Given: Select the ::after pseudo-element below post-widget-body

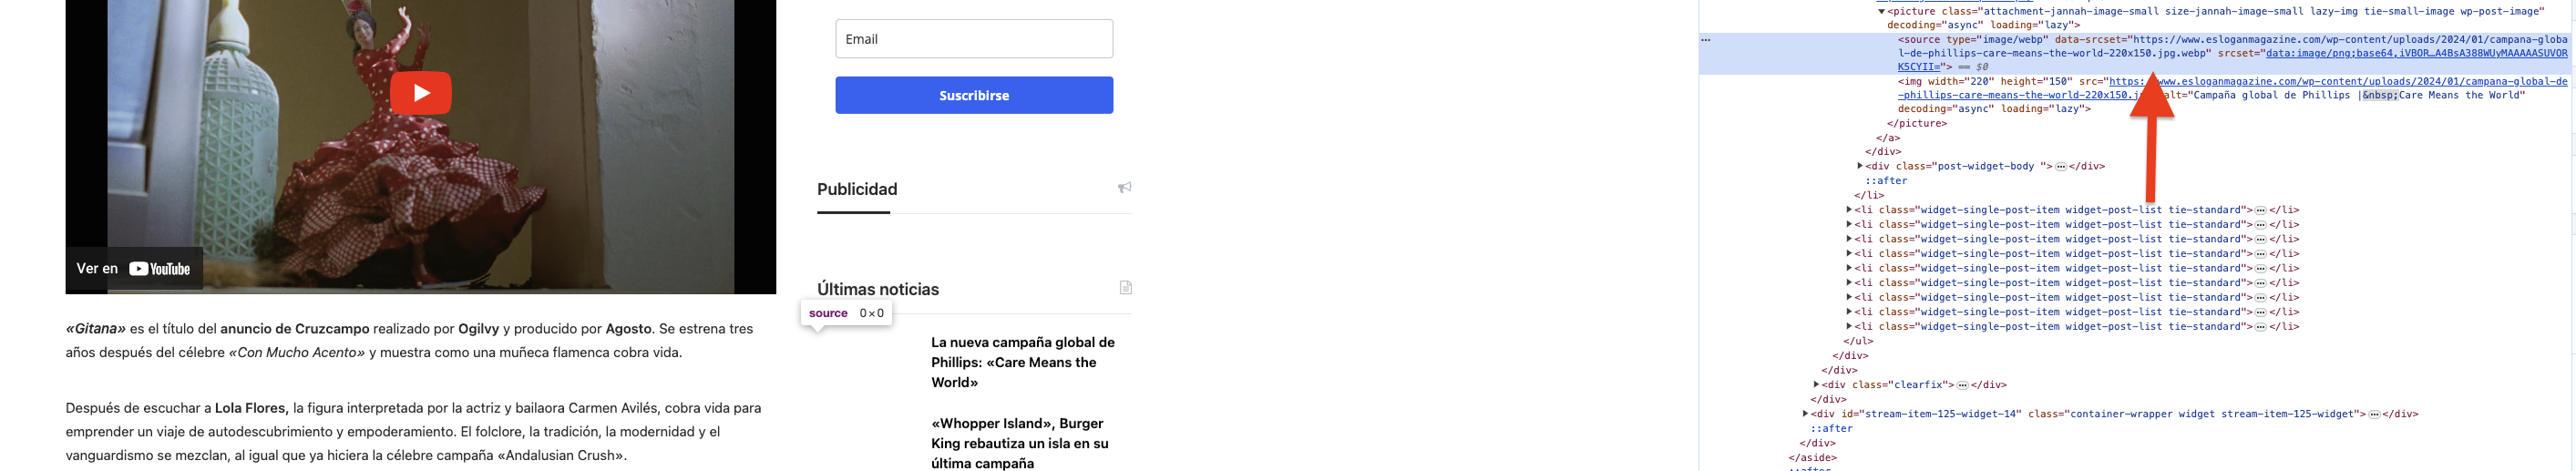Looking at the screenshot, I should click(x=1885, y=181).
